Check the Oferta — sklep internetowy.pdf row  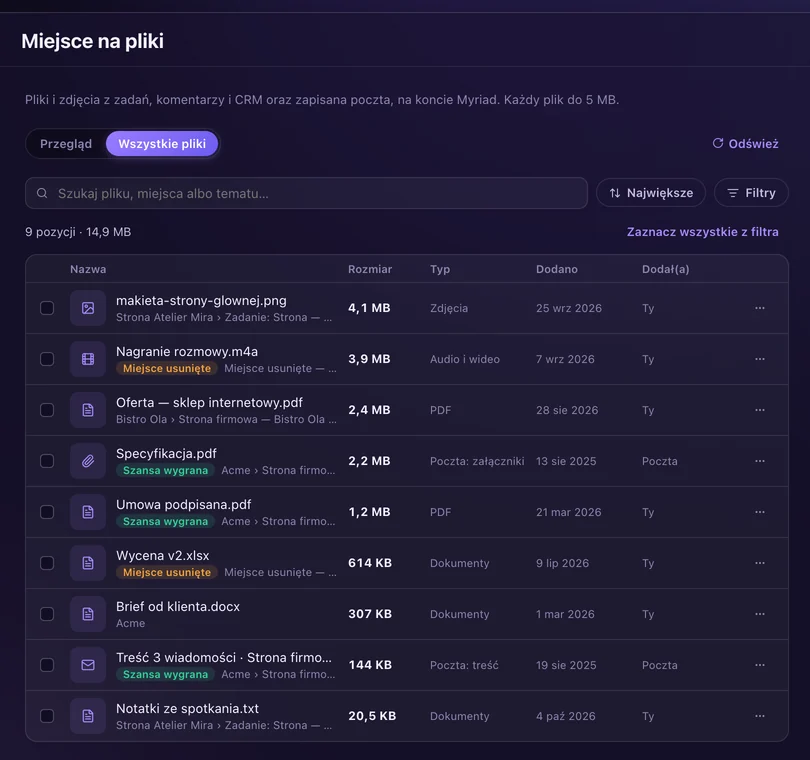47,410
